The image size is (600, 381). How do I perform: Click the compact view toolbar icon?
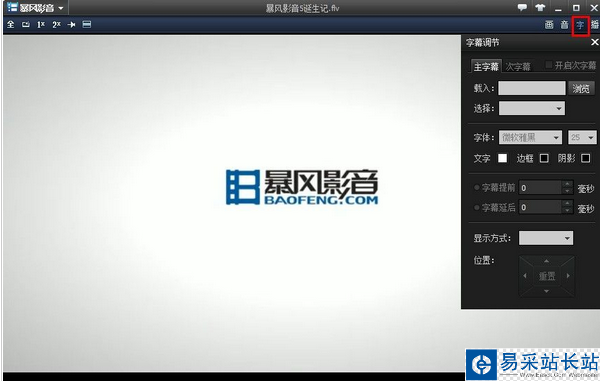click(87, 24)
